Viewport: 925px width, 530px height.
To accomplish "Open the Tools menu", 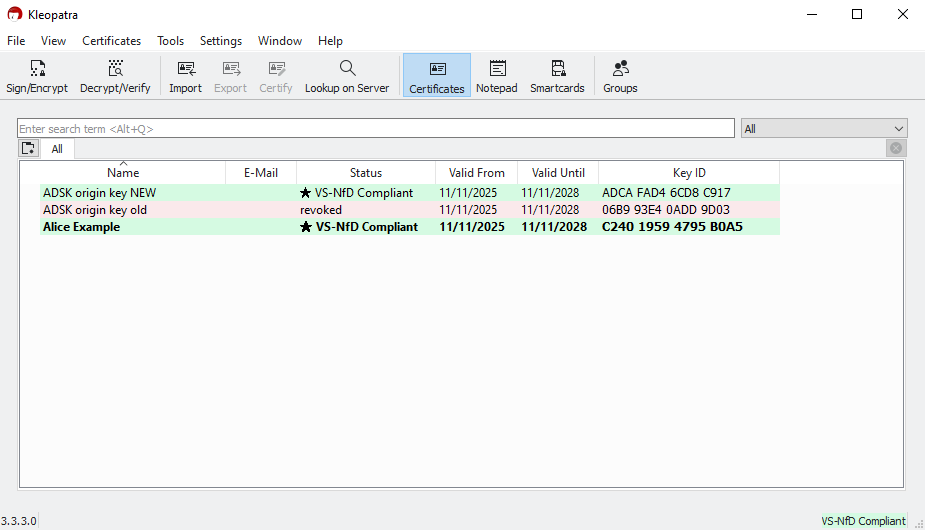I will (x=170, y=41).
